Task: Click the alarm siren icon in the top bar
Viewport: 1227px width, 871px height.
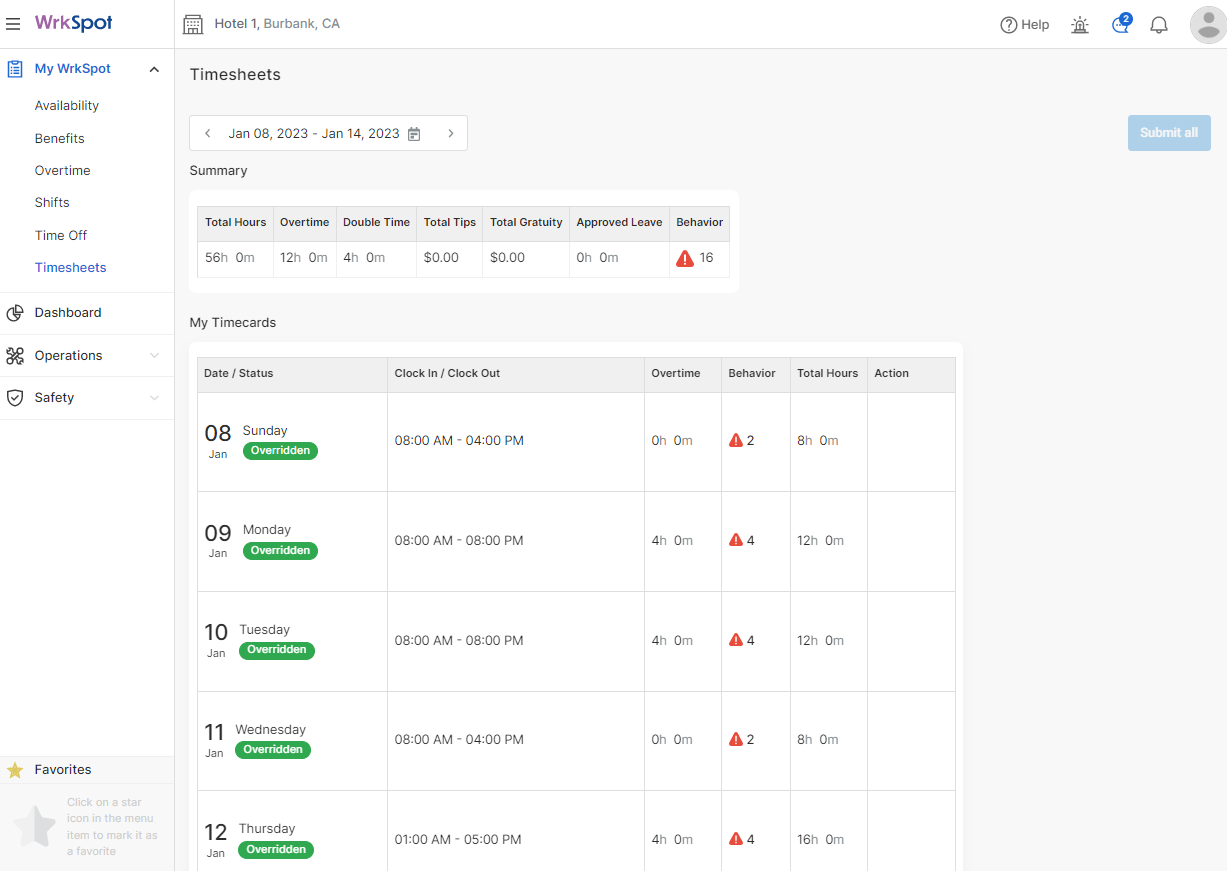Action: (1079, 25)
